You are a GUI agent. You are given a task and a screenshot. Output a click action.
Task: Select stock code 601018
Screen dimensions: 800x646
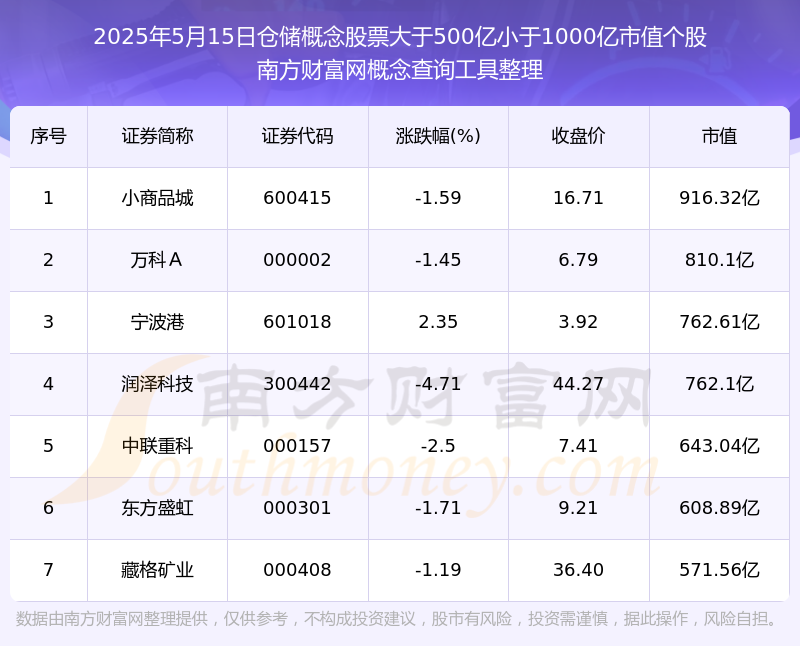pos(297,322)
